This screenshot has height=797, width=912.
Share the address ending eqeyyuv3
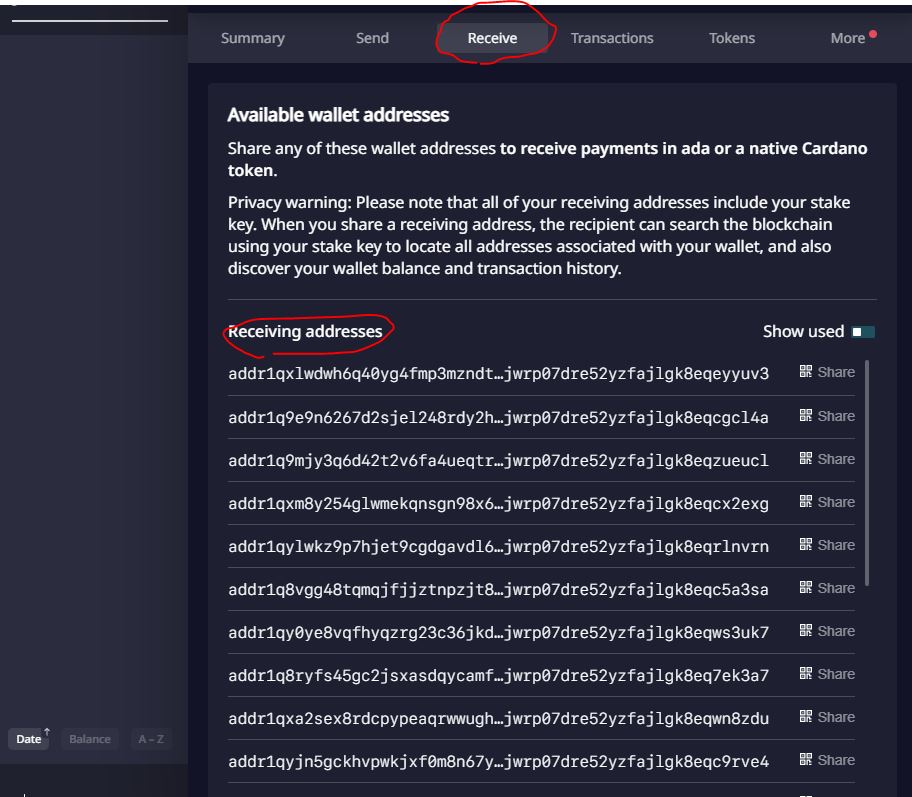click(x=836, y=372)
